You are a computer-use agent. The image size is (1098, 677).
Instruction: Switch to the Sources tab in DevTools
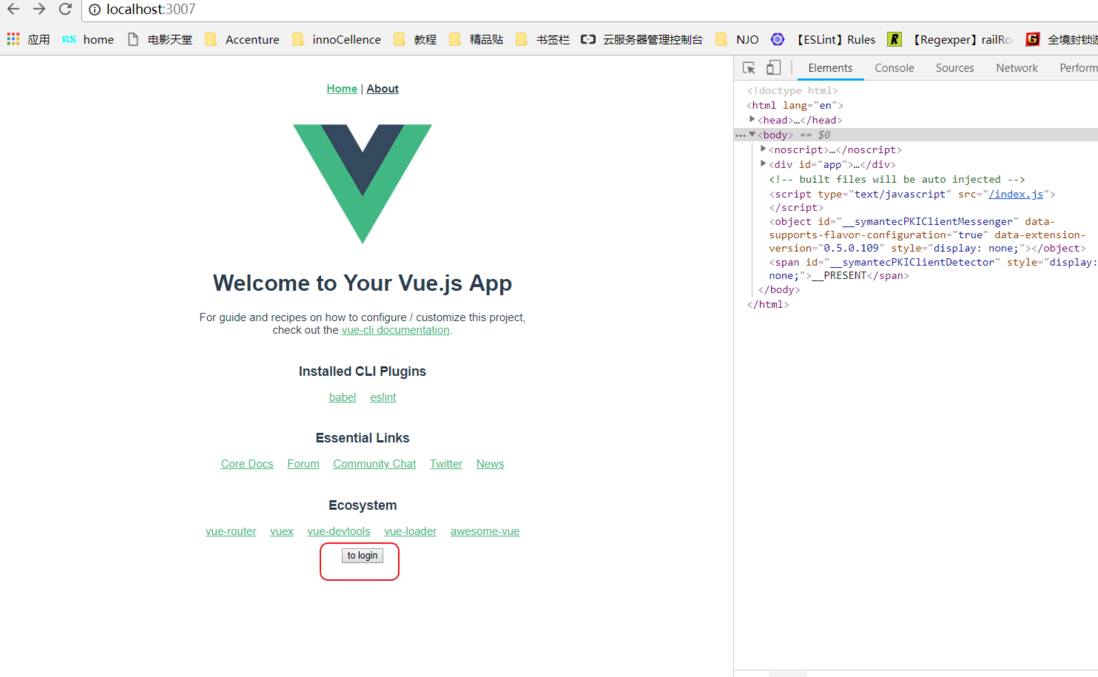click(954, 68)
